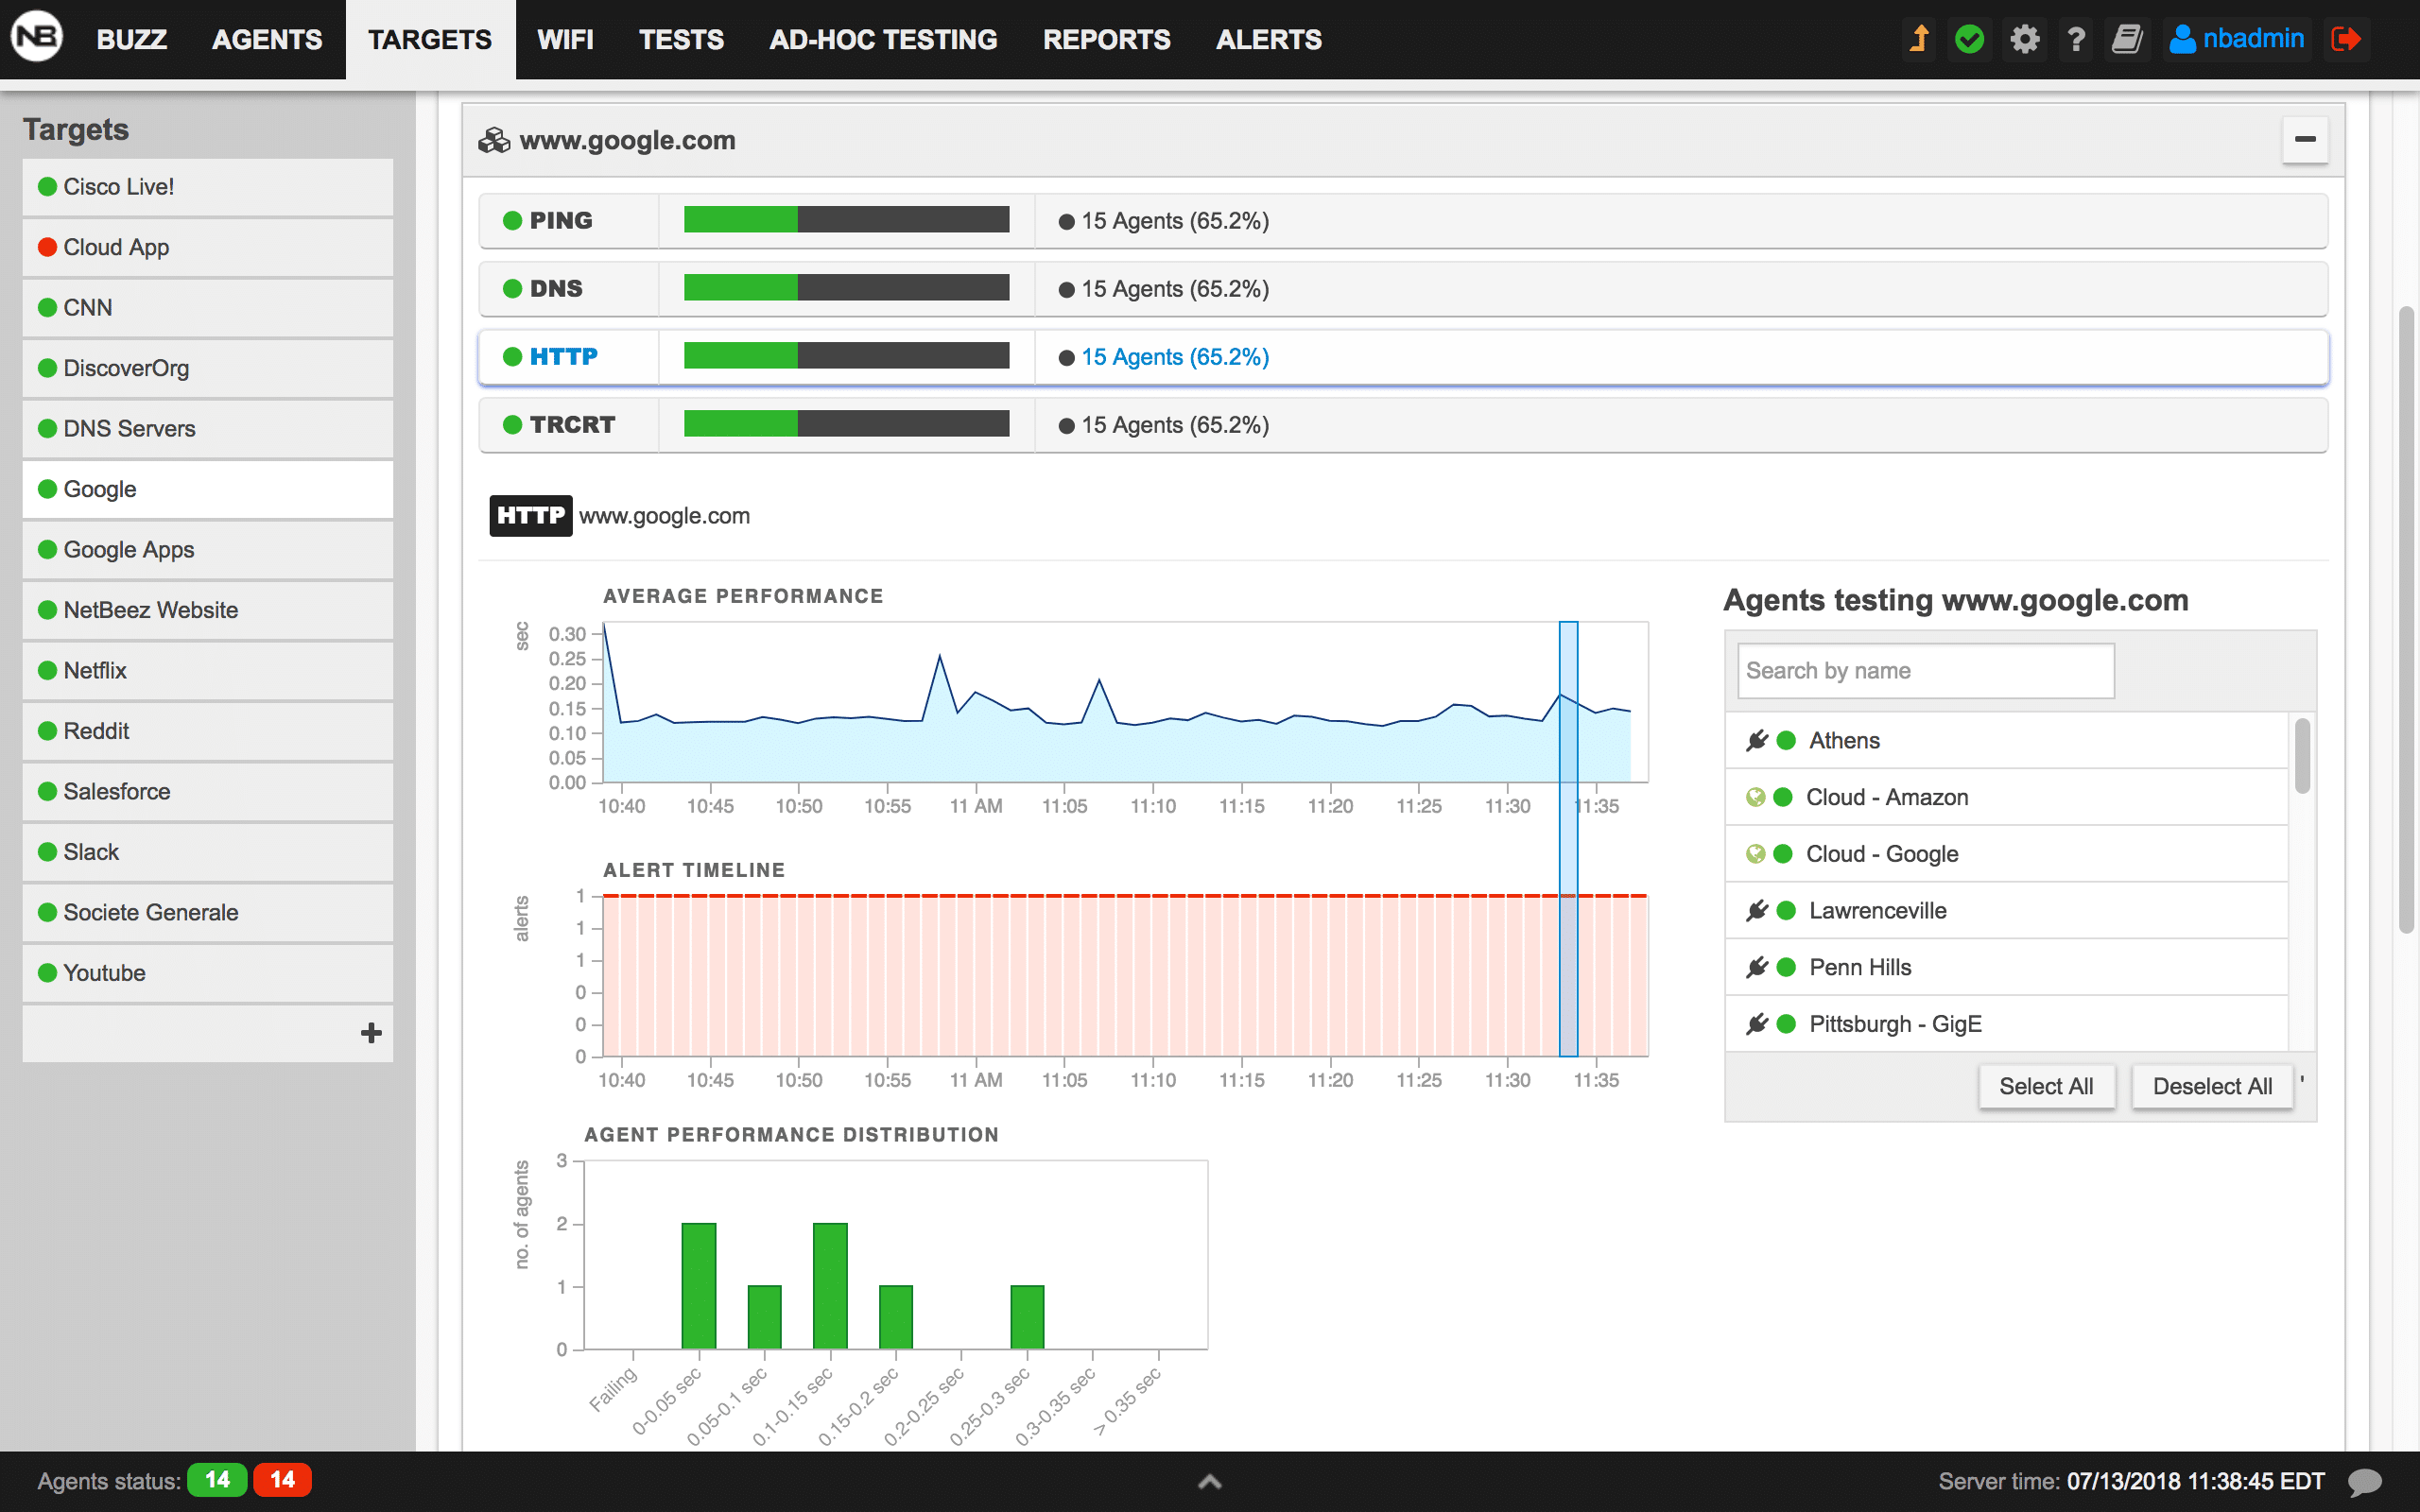Select the Youtube target
The image size is (2420, 1512).
(x=208, y=973)
